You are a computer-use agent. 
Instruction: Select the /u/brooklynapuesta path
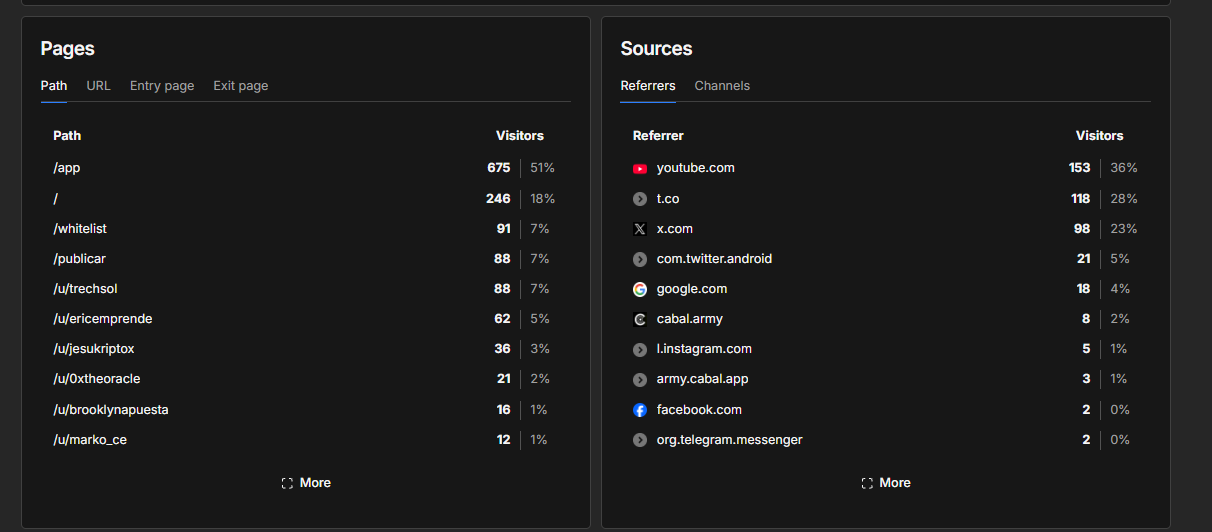pyautogui.click(x=111, y=410)
